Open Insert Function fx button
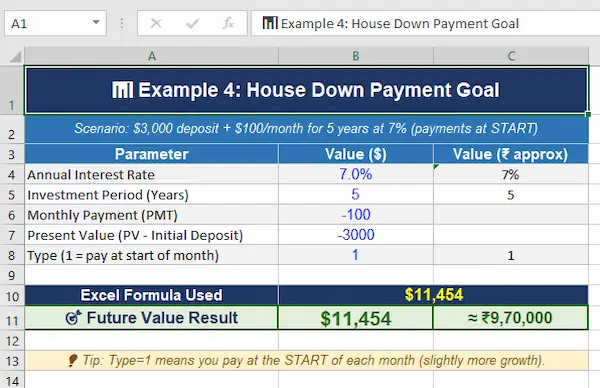Screen dimensions: 600x388 [x=228, y=23]
